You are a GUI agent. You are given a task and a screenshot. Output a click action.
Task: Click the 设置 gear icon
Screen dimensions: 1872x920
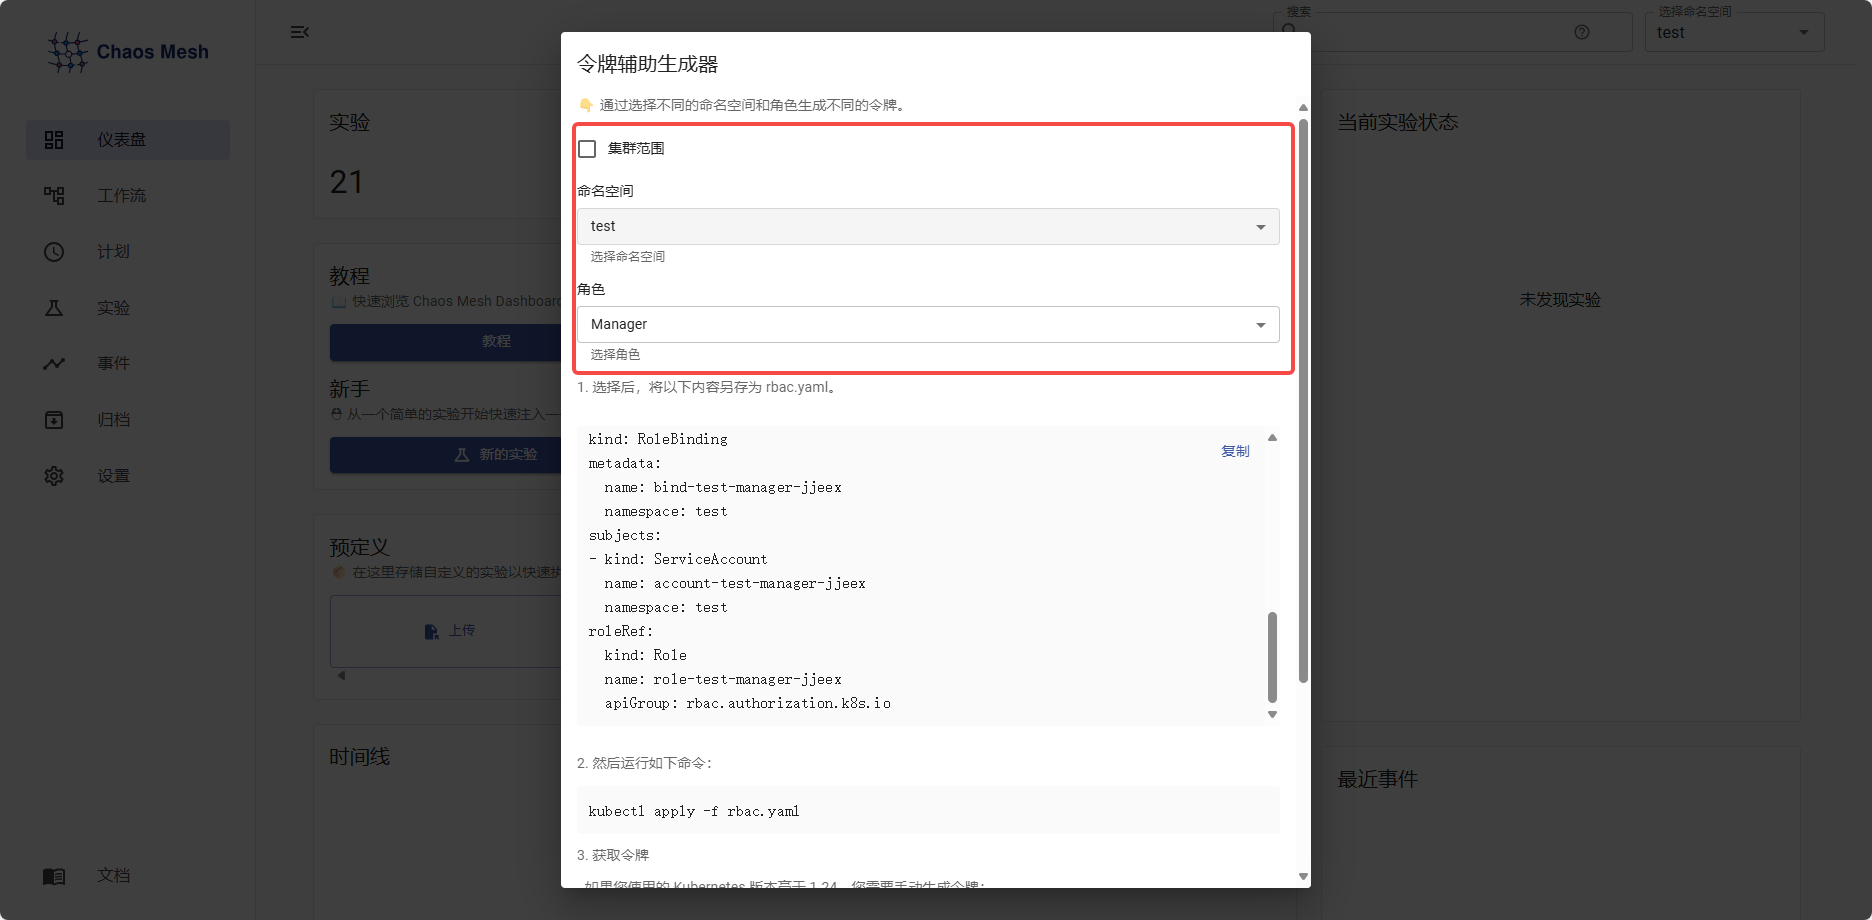54,476
